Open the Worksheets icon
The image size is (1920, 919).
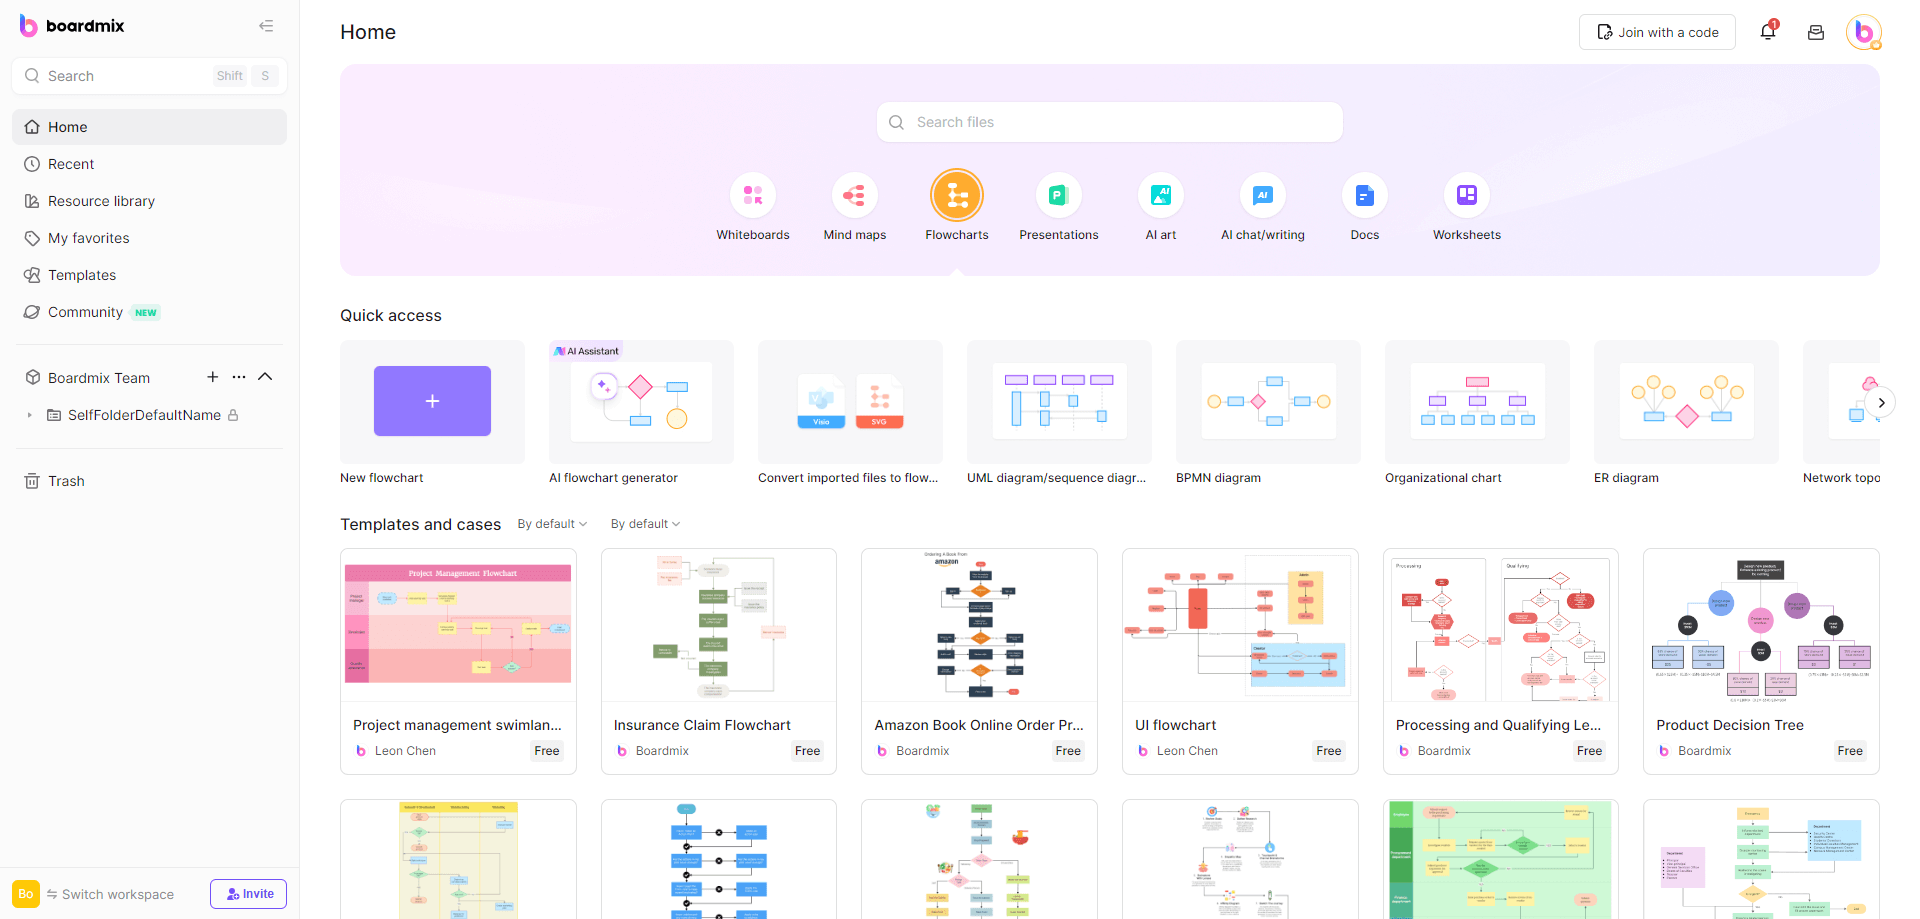click(1467, 195)
